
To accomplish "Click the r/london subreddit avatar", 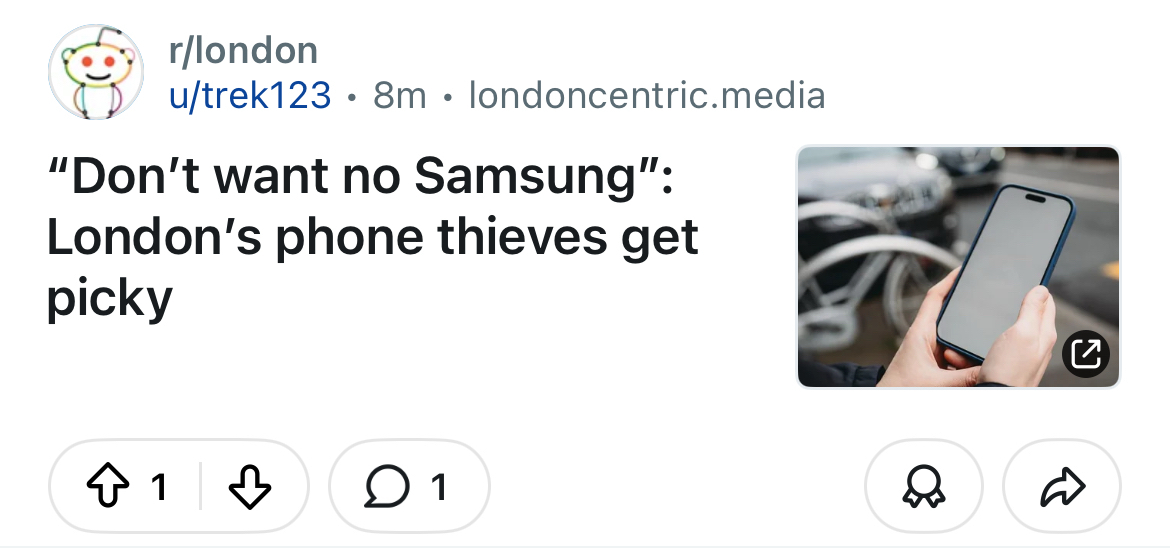I will point(96,73).
